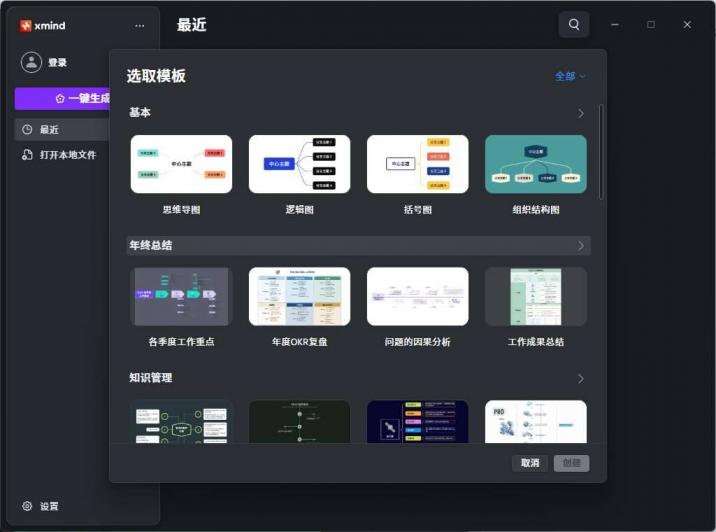Click the 年终总结 section heading
716x532 pixels.
click(151, 245)
